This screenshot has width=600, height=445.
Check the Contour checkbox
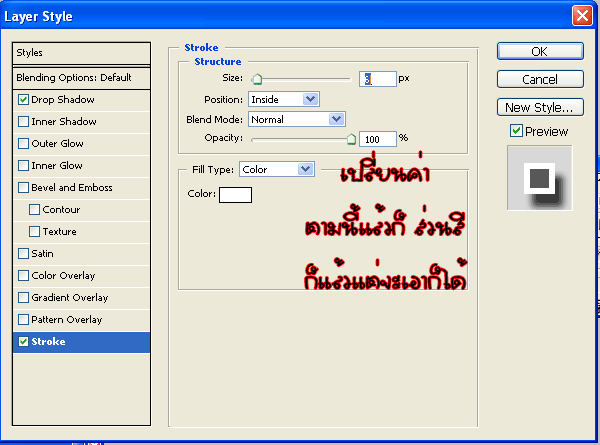tap(34, 210)
